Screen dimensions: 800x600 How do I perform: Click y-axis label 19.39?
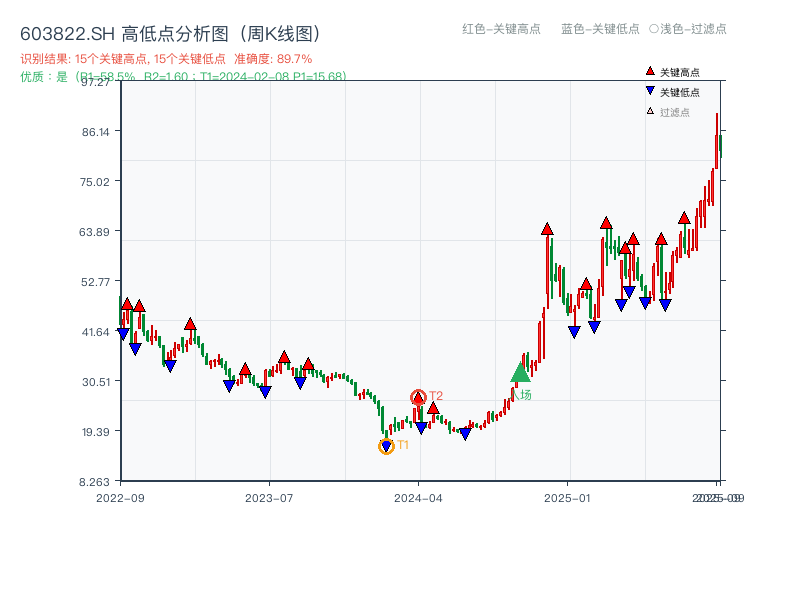click(96, 432)
